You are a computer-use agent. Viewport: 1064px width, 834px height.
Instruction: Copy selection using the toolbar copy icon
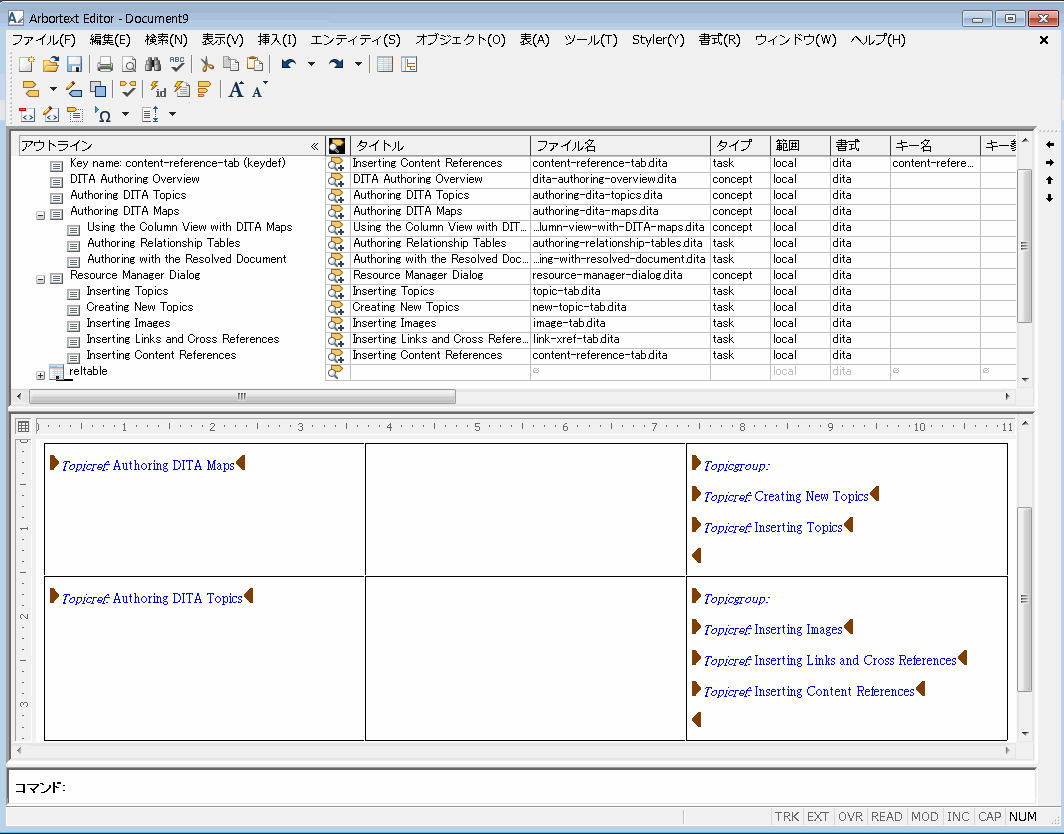(x=231, y=64)
